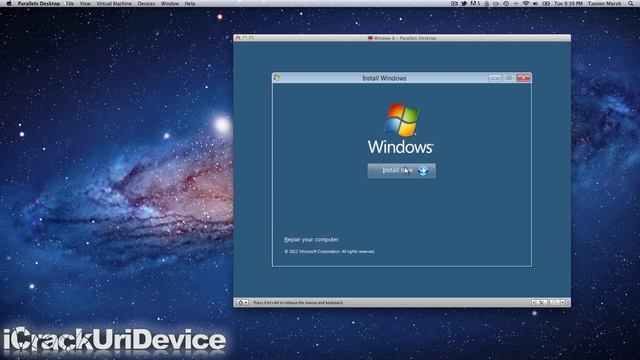The height and width of the screenshot is (360, 640).
Task: Open the Window menu
Action: [x=170, y=3]
